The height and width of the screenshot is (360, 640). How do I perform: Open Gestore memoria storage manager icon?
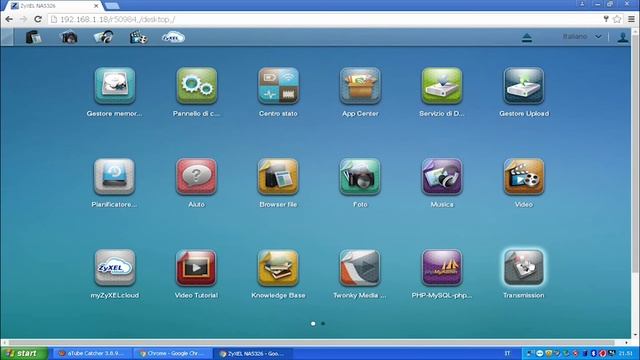115,86
